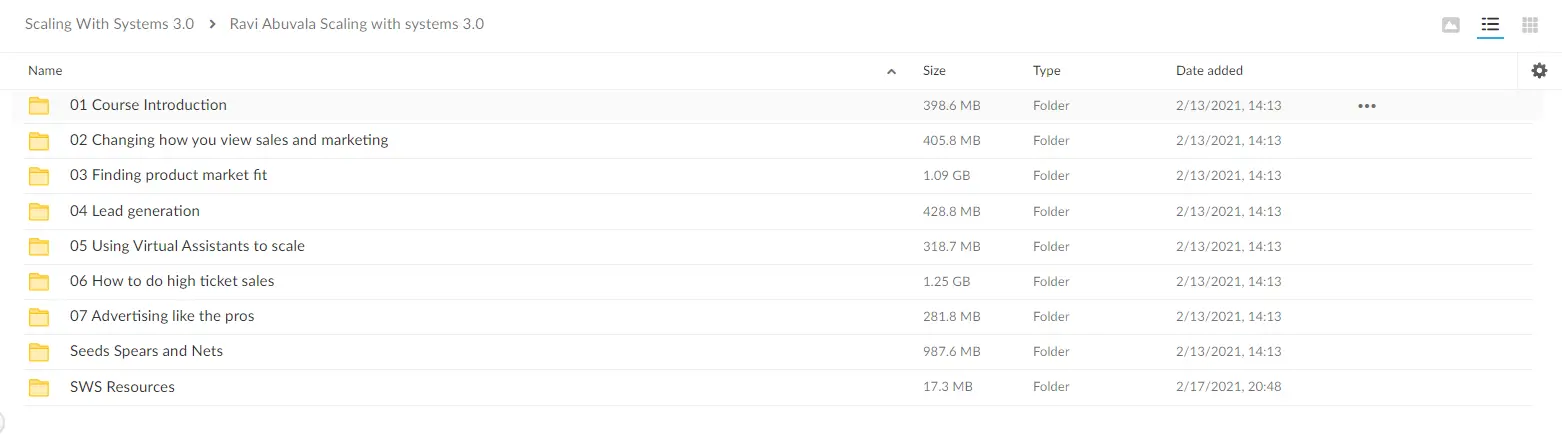Screen dimensions: 1562x440
Task: Click Ravi Abuvala Scaling with systems 3.0 breadcrumb
Action: pos(357,24)
